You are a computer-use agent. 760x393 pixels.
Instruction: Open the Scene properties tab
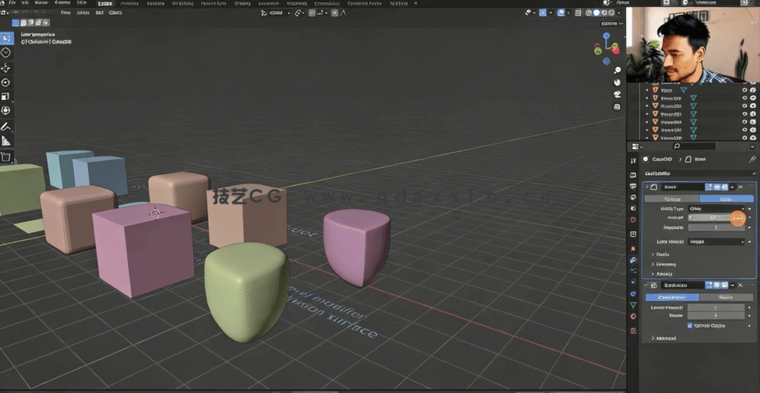(x=633, y=208)
